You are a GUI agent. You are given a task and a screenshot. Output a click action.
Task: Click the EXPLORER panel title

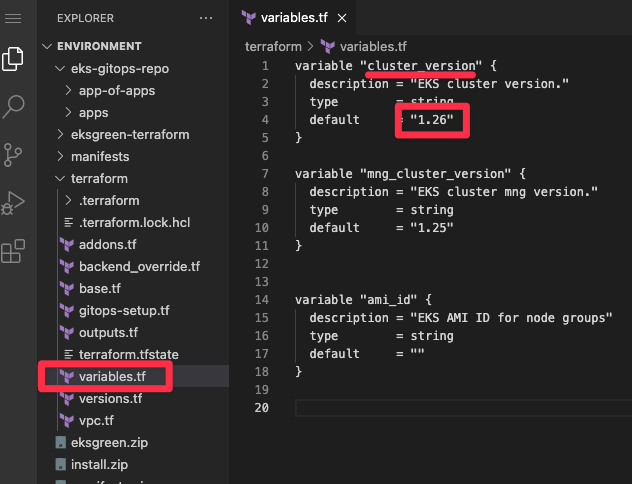pos(85,18)
